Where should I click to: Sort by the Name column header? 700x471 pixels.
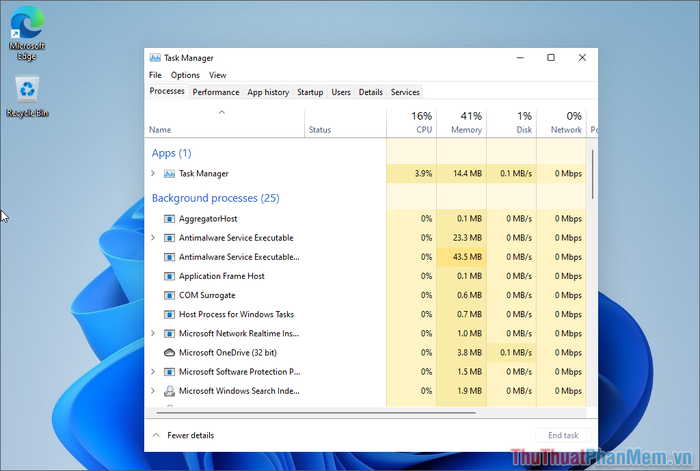(225, 123)
